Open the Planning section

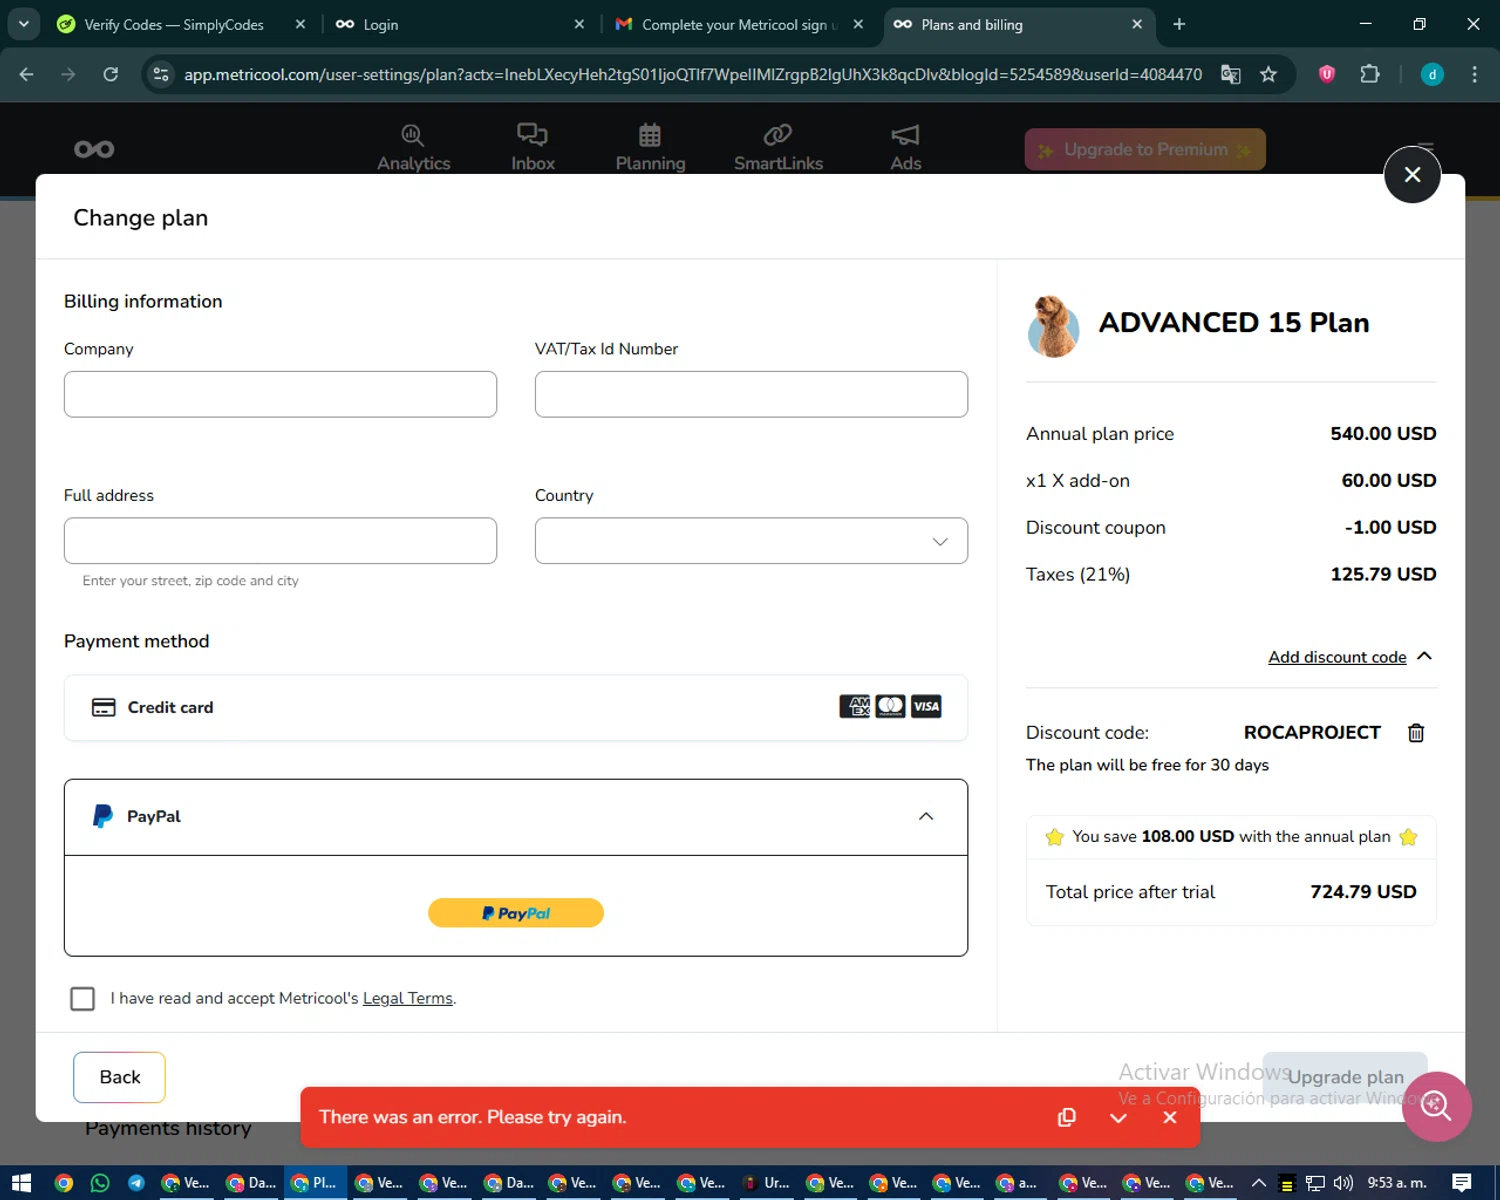[650, 148]
